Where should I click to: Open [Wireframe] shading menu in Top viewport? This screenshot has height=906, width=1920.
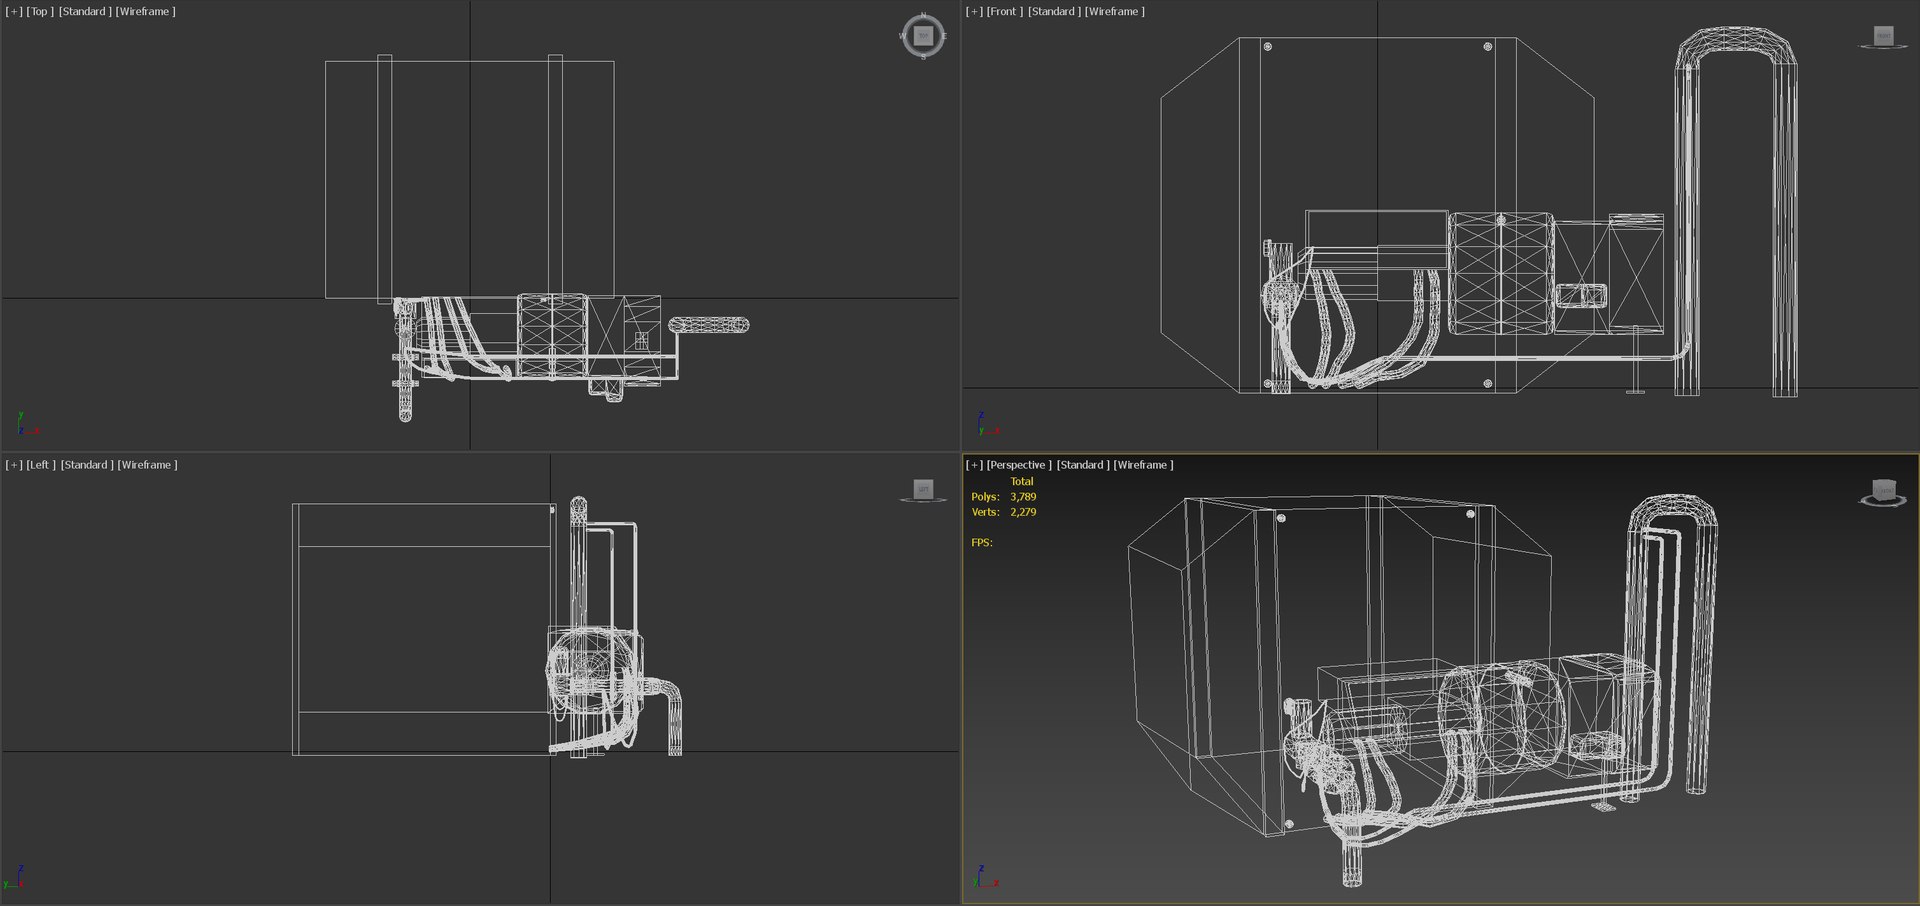pos(146,11)
